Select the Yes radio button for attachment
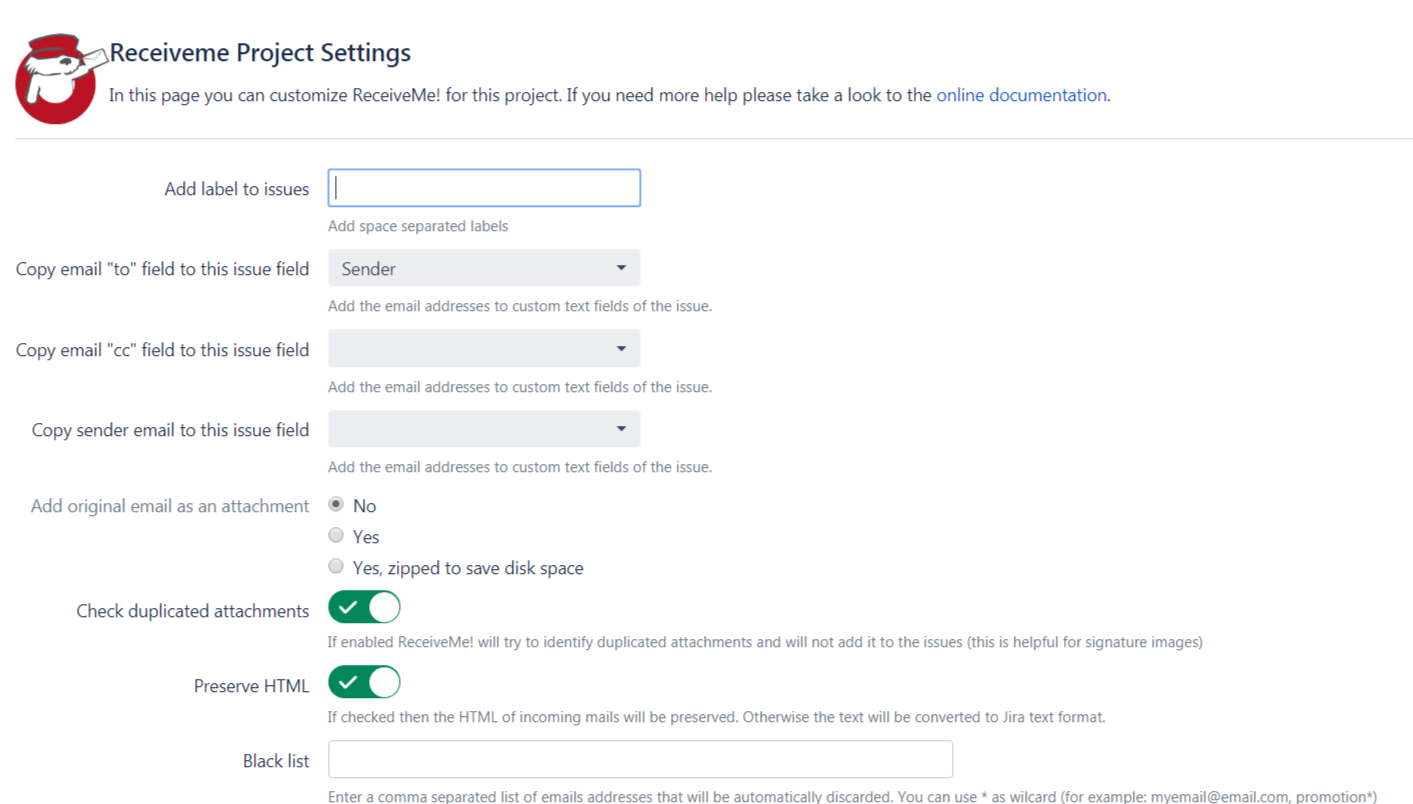Image resolution: width=1413 pixels, height=804 pixels. pyautogui.click(x=336, y=536)
